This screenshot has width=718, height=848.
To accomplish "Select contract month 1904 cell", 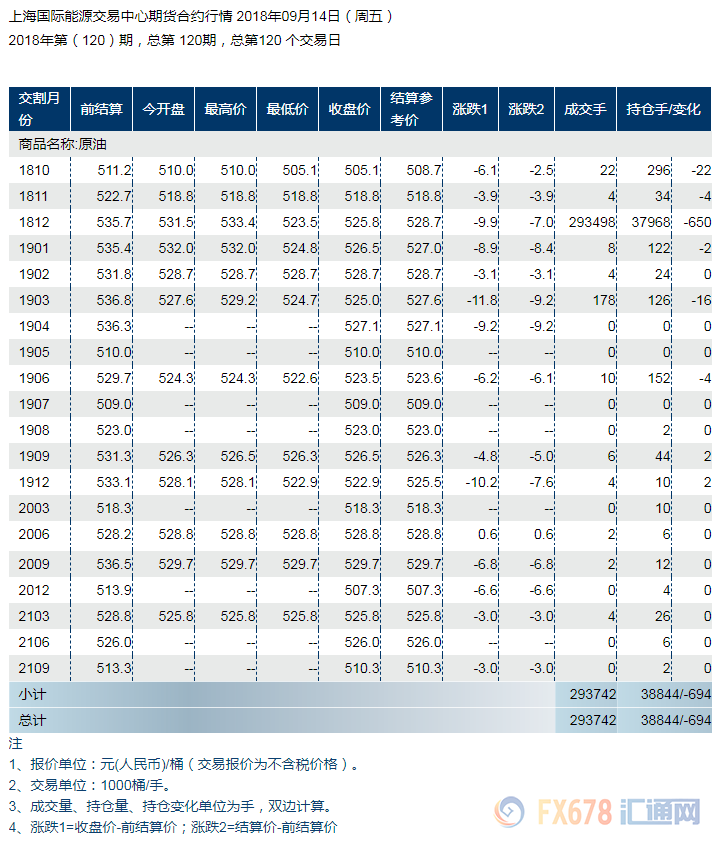I will coord(35,326).
